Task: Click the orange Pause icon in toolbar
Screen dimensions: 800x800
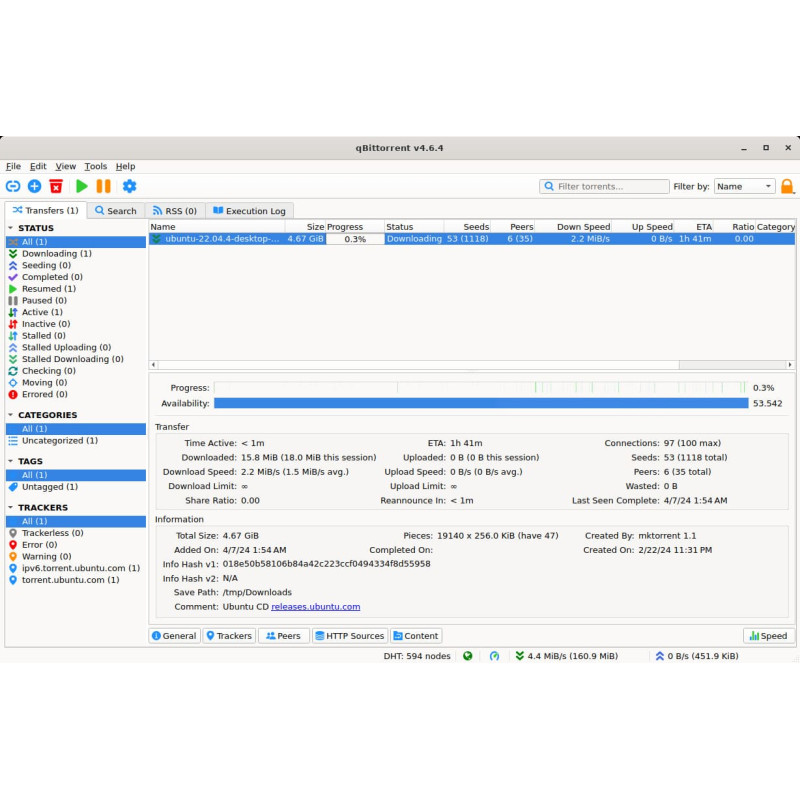Action: coord(104,186)
